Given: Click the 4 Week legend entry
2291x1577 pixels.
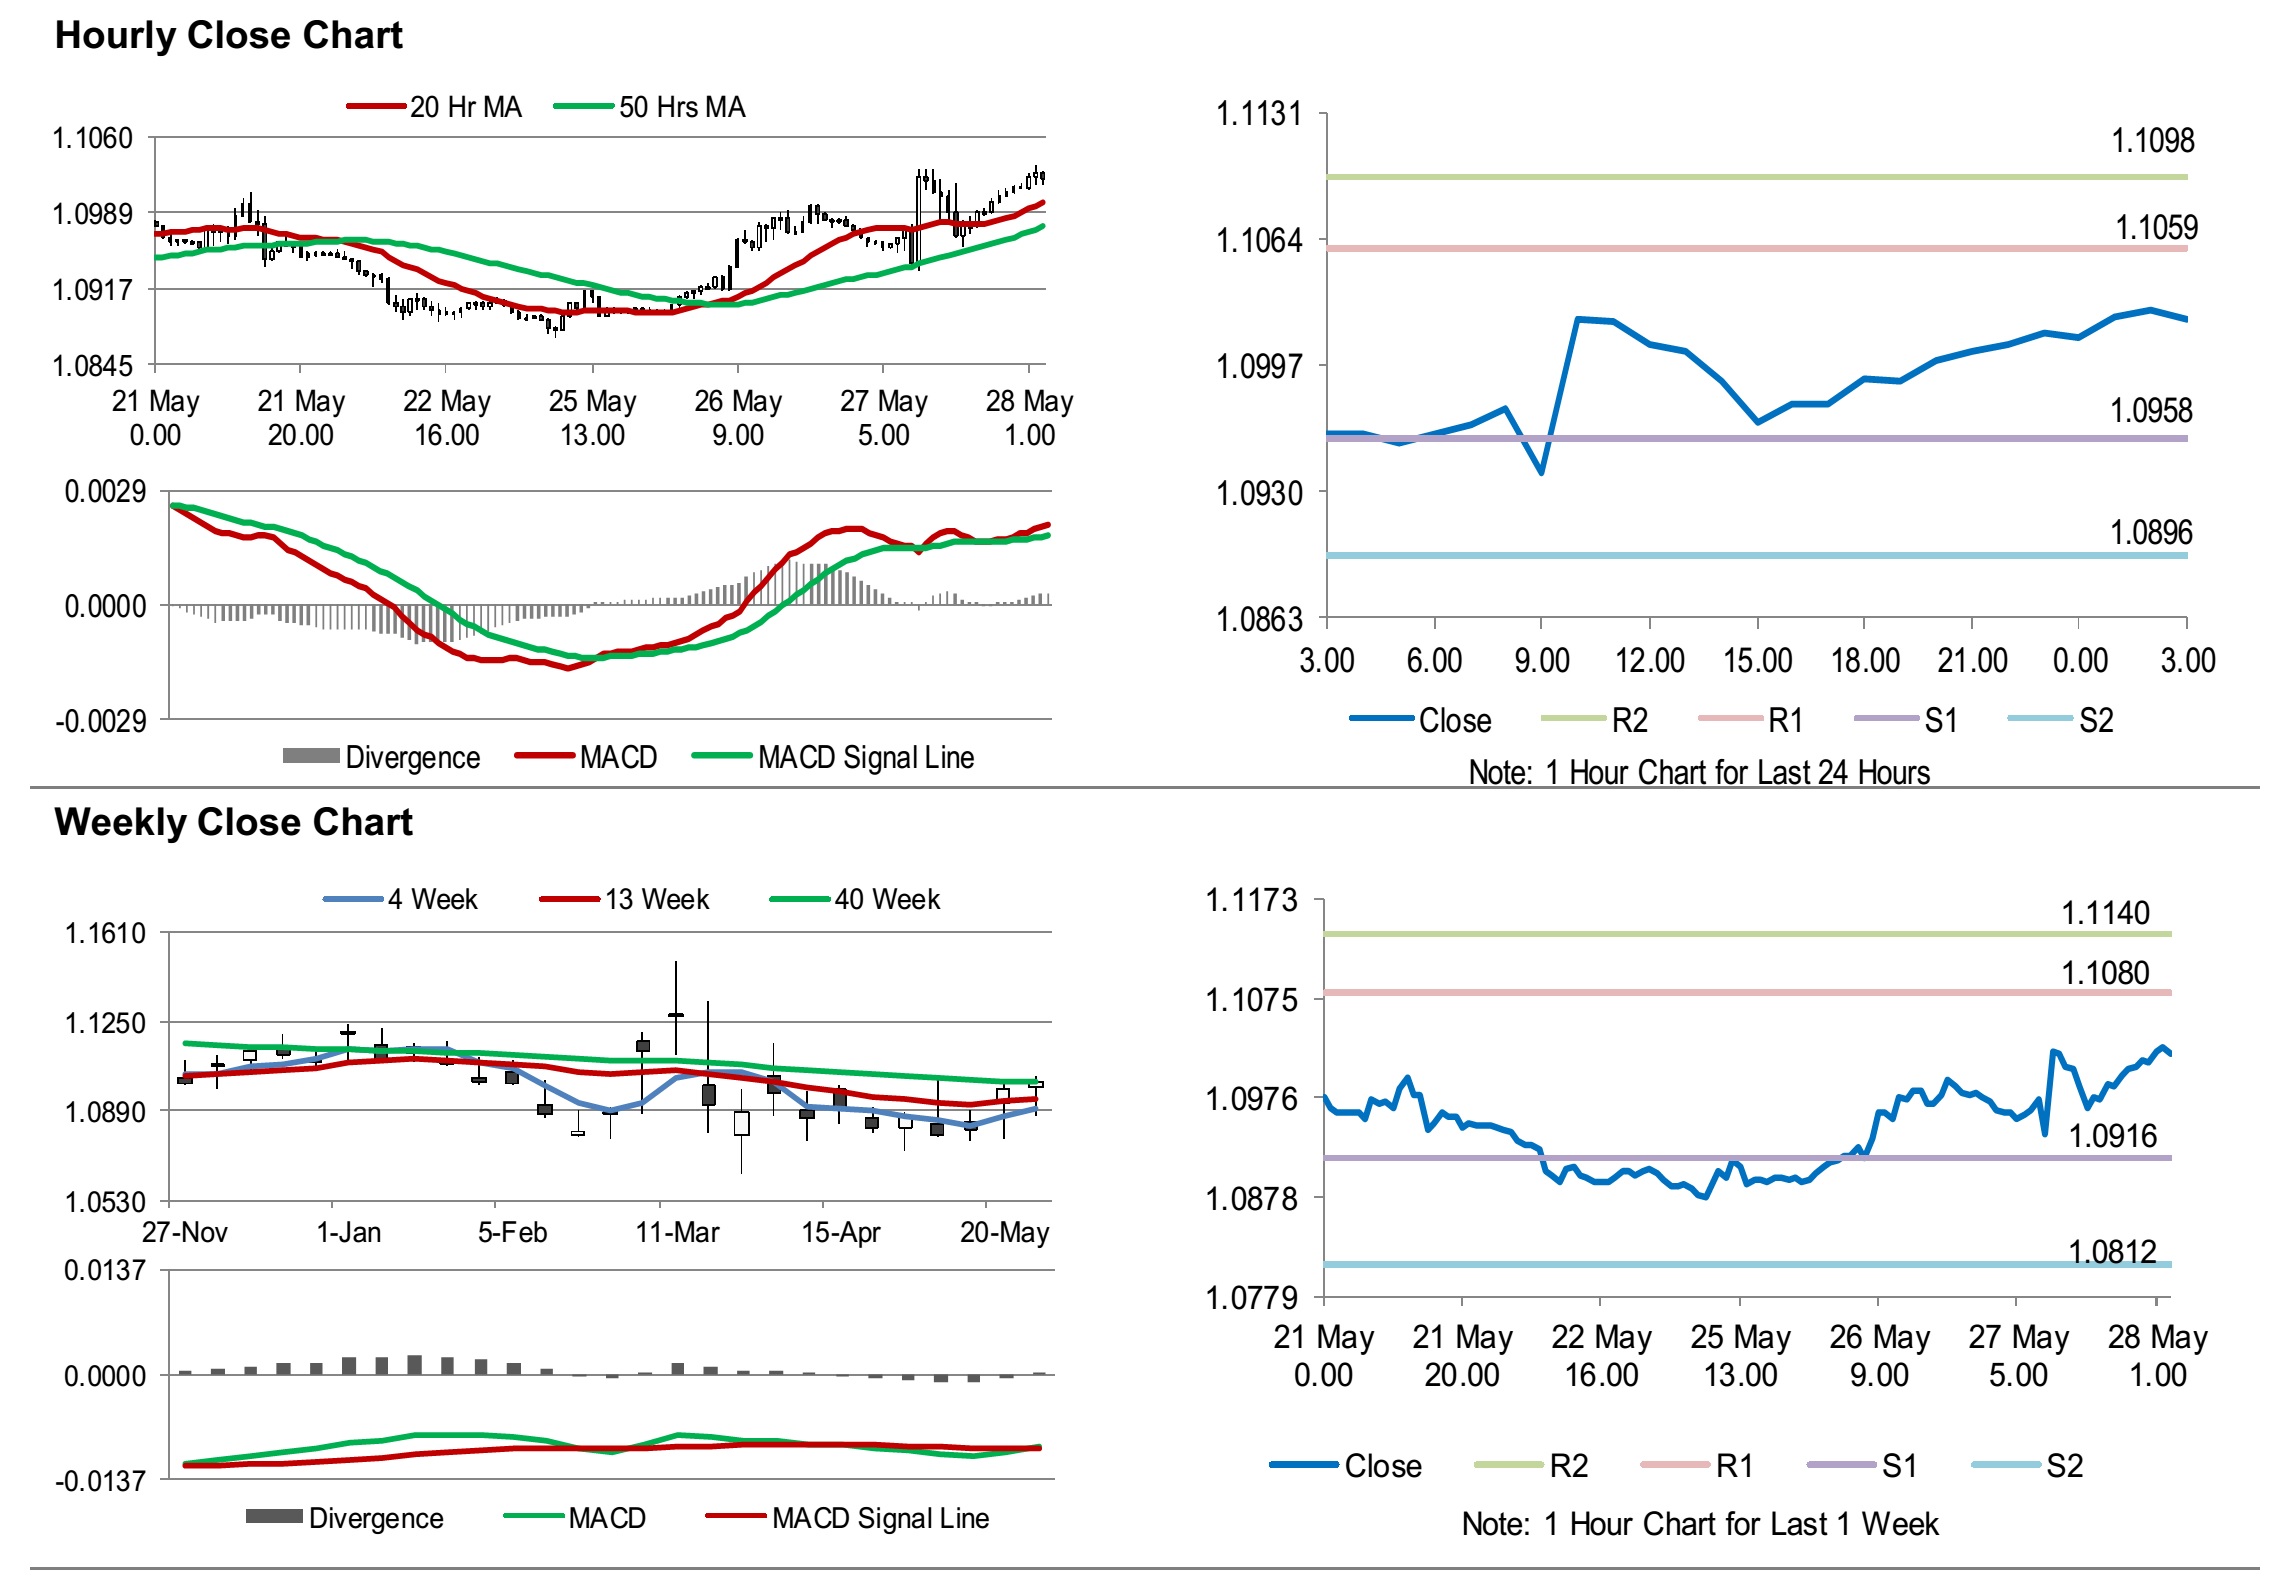Looking at the screenshot, I should pyautogui.click(x=432, y=899).
